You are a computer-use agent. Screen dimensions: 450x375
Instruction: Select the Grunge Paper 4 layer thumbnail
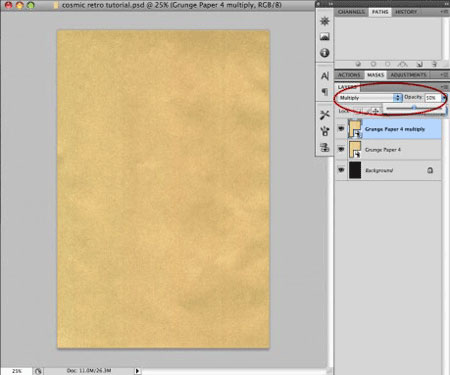coord(355,149)
